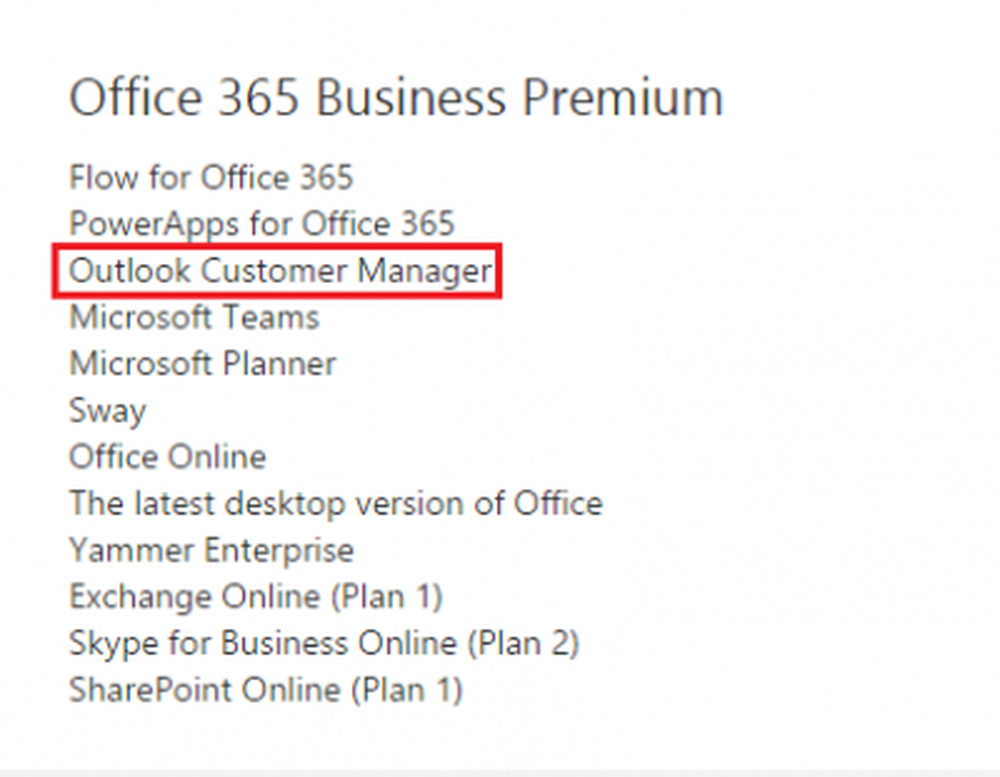Select Microsoft Teams in the list
The height and width of the screenshot is (777, 1000).
pyautogui.click(x=194, y=317)
